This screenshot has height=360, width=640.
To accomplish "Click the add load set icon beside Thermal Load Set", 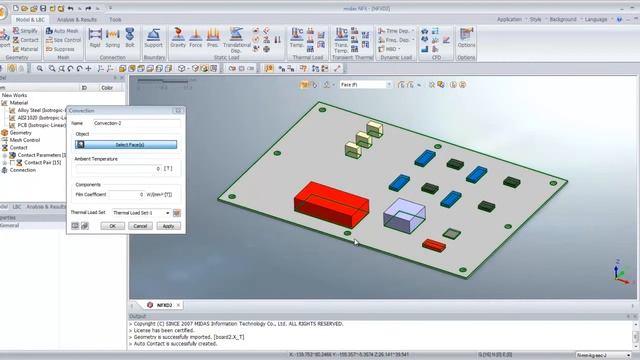I will click(177, 213).
